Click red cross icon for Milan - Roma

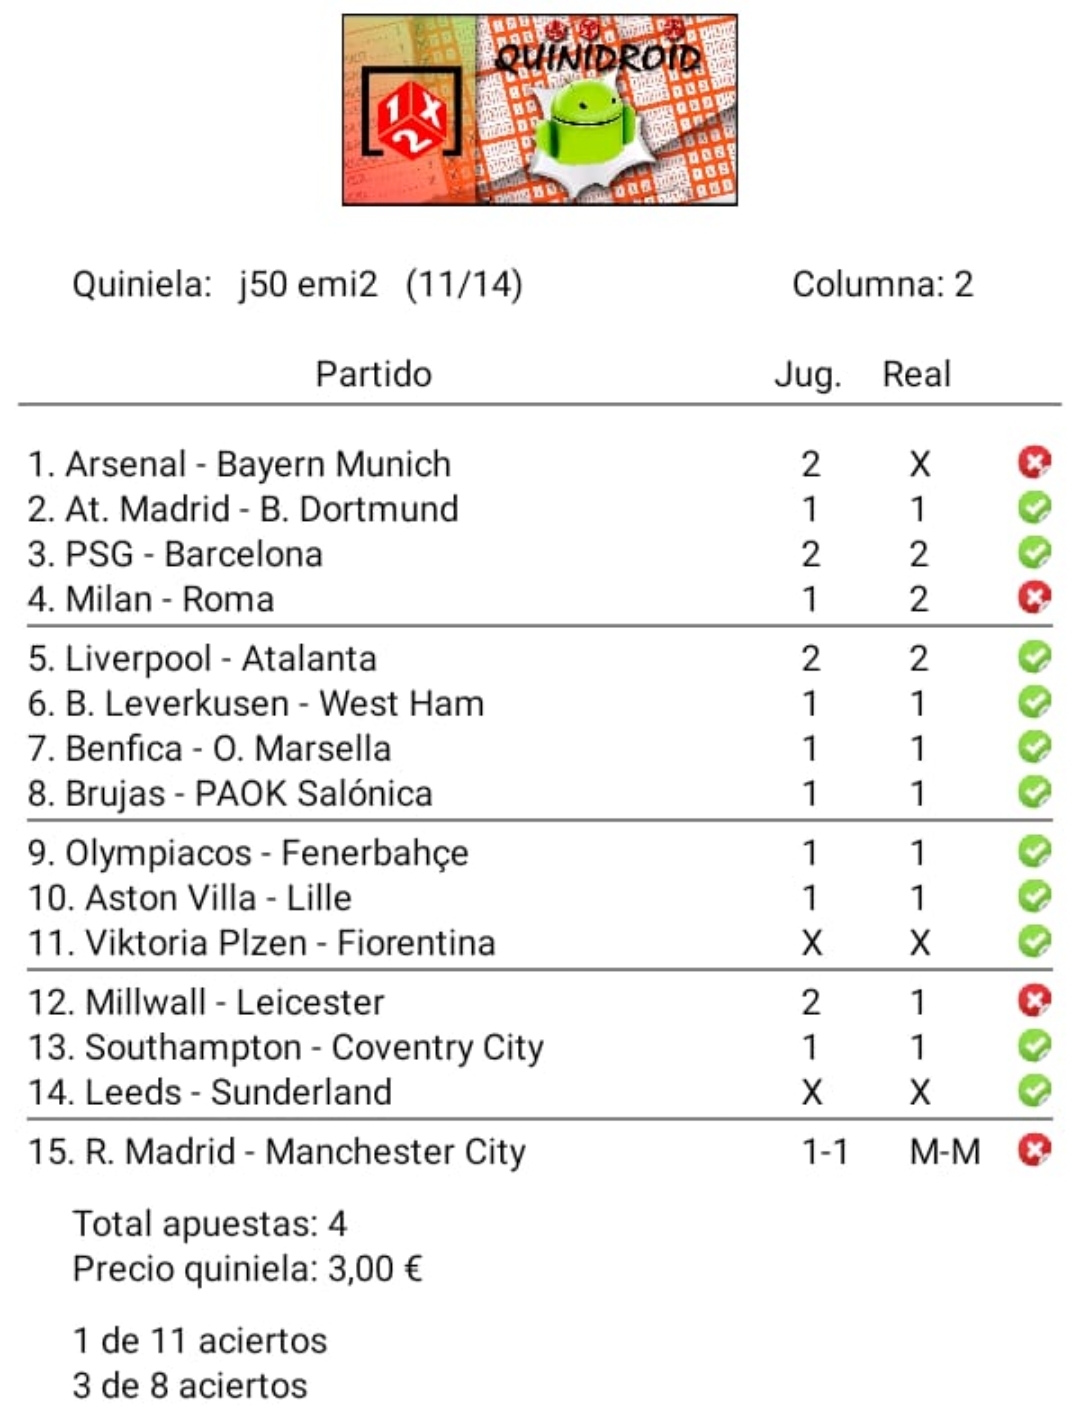click(1034, 598)
